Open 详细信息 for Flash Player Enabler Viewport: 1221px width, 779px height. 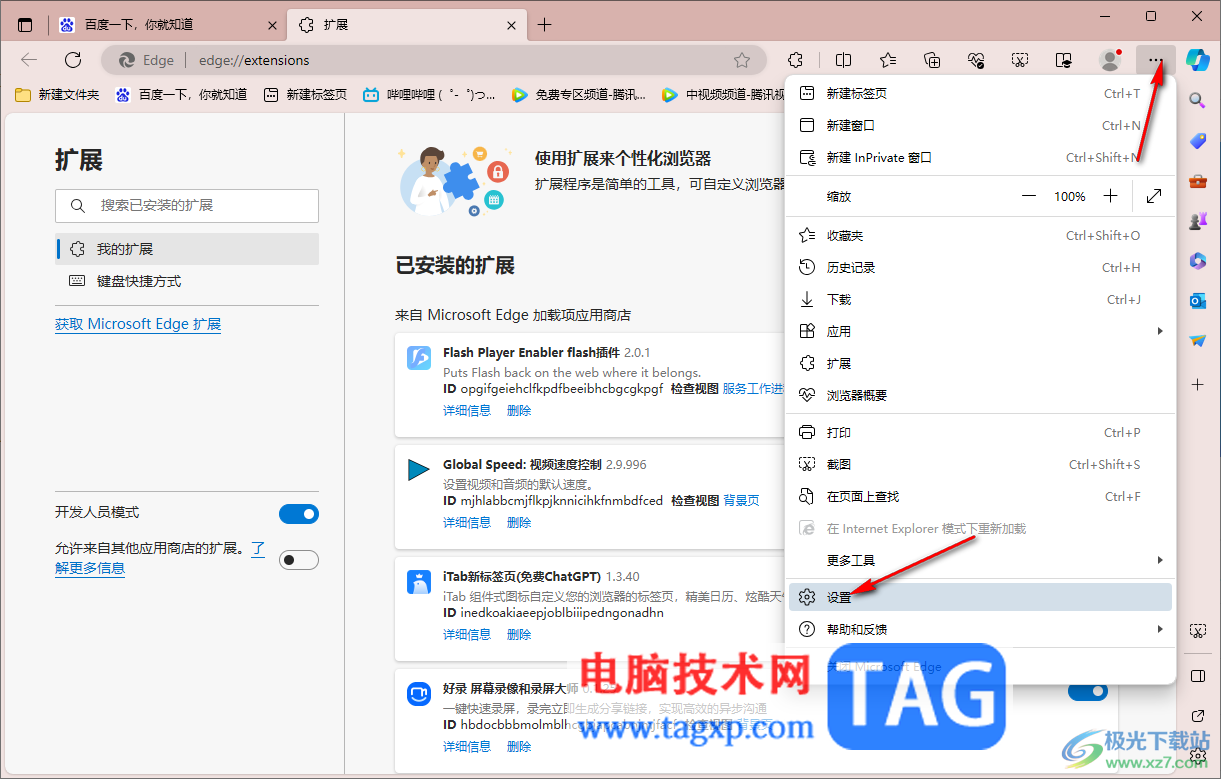467,410
